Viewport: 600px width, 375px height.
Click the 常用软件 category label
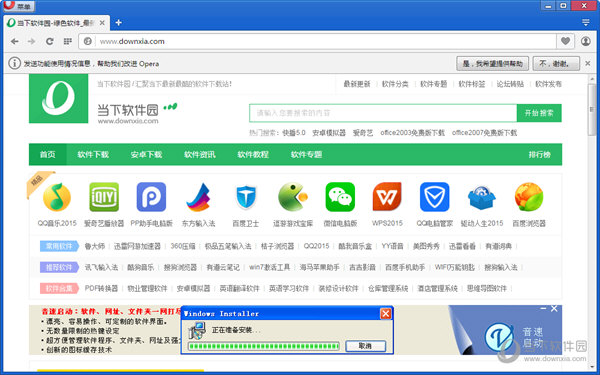click(59, 246)
